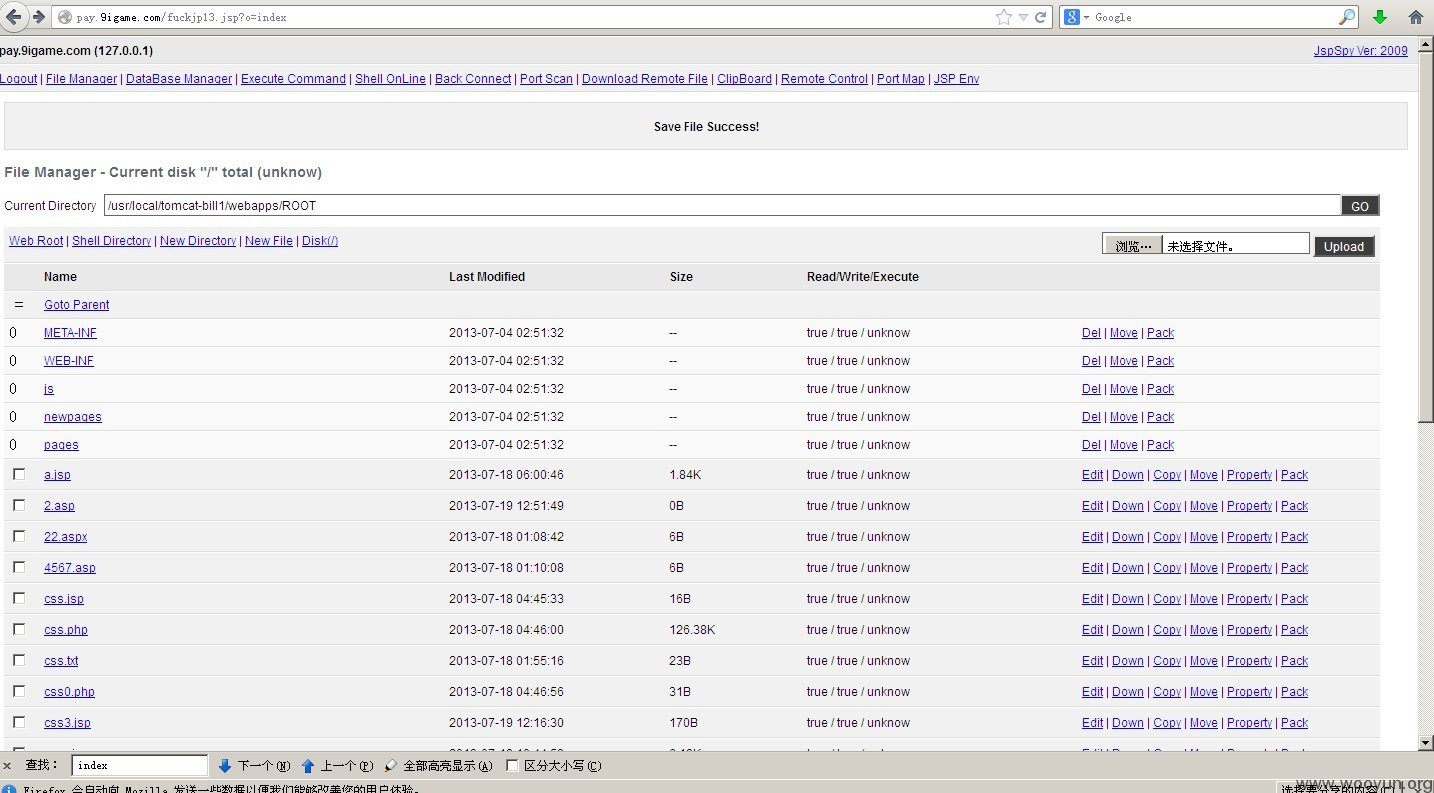Click Pack for the js folder
Viewport: 1434px width, 793px height.
pos(1160,389)
